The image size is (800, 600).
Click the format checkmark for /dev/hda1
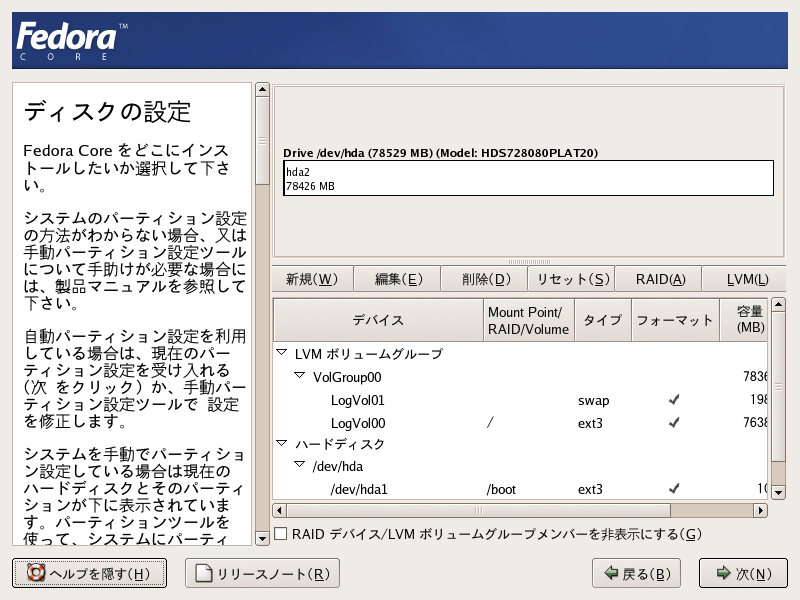point(674,489)
